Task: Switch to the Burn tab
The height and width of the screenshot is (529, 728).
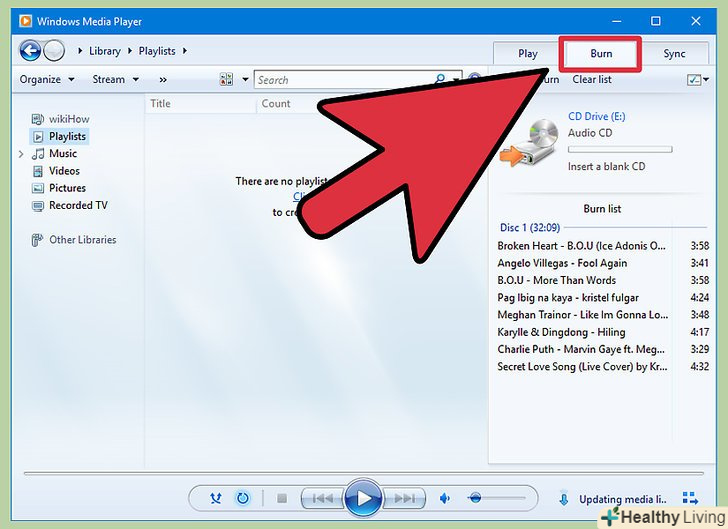Action: 601,54
